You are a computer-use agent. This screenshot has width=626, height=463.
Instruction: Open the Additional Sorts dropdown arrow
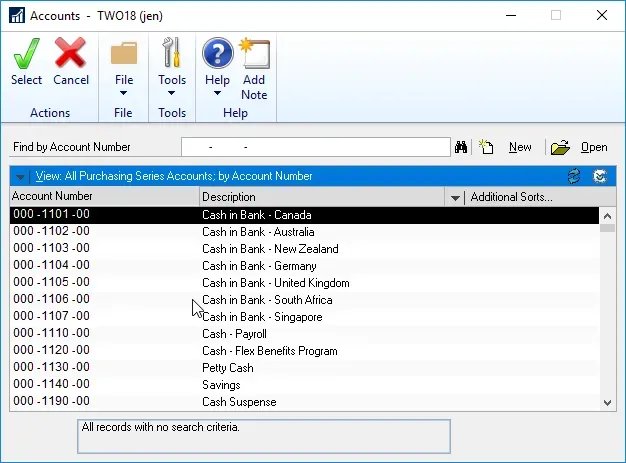[457, 197]
